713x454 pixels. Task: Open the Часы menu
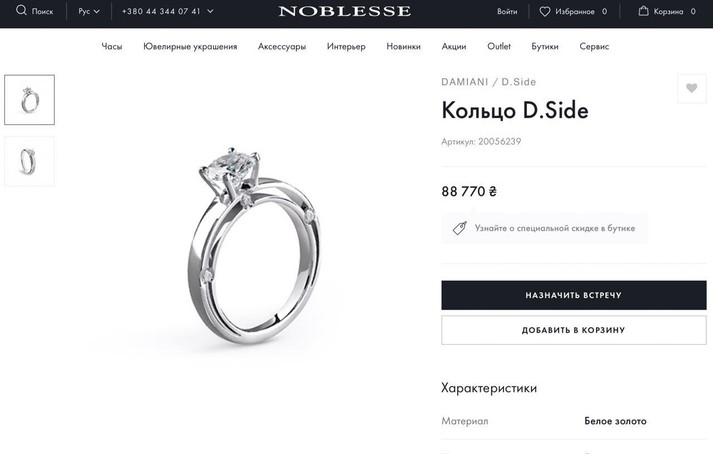click(112, 47)
